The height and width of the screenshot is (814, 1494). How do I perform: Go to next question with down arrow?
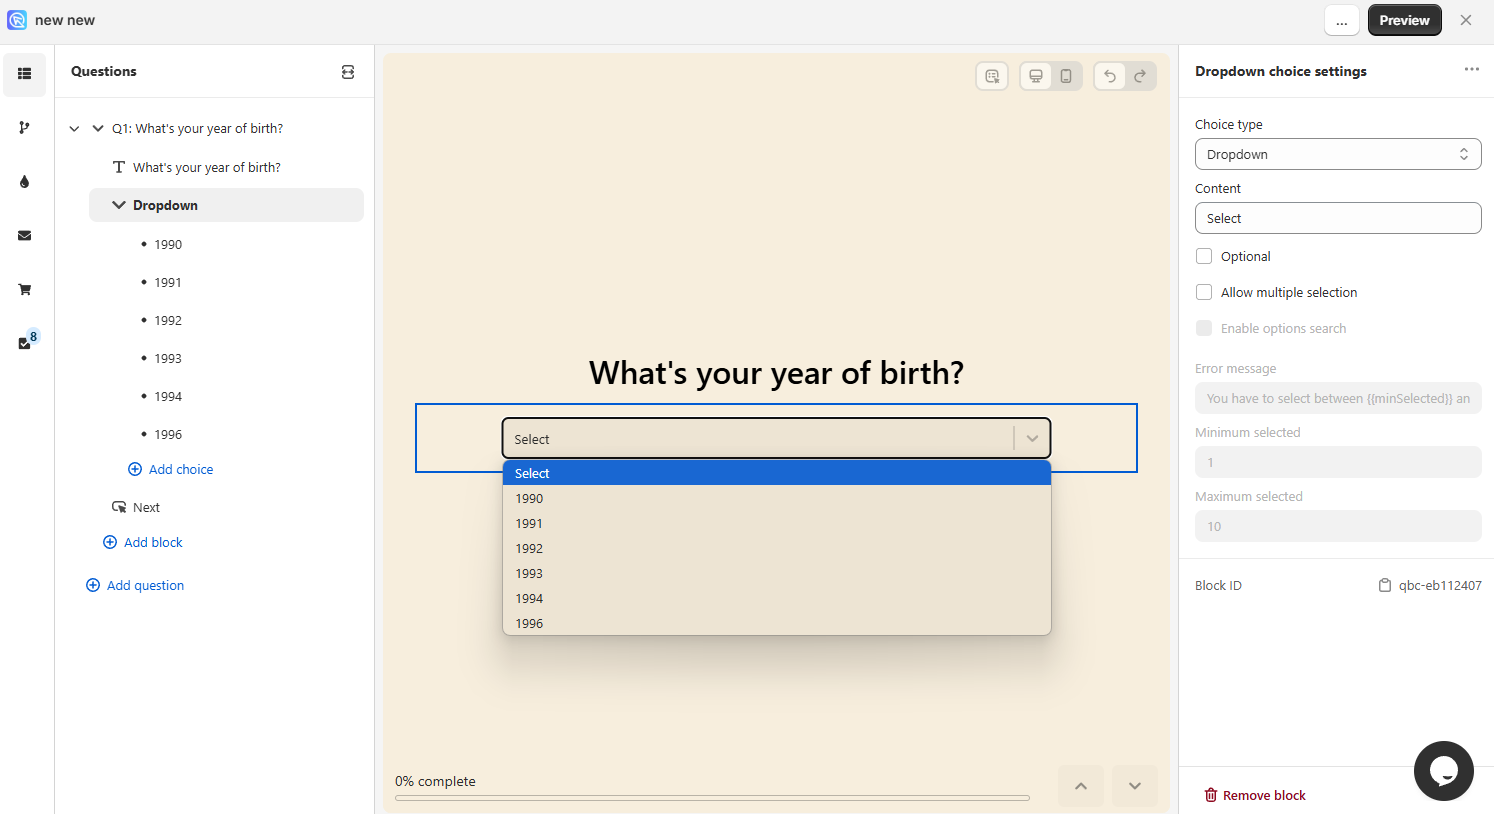pyautogui.click(x=1135, y=786)
